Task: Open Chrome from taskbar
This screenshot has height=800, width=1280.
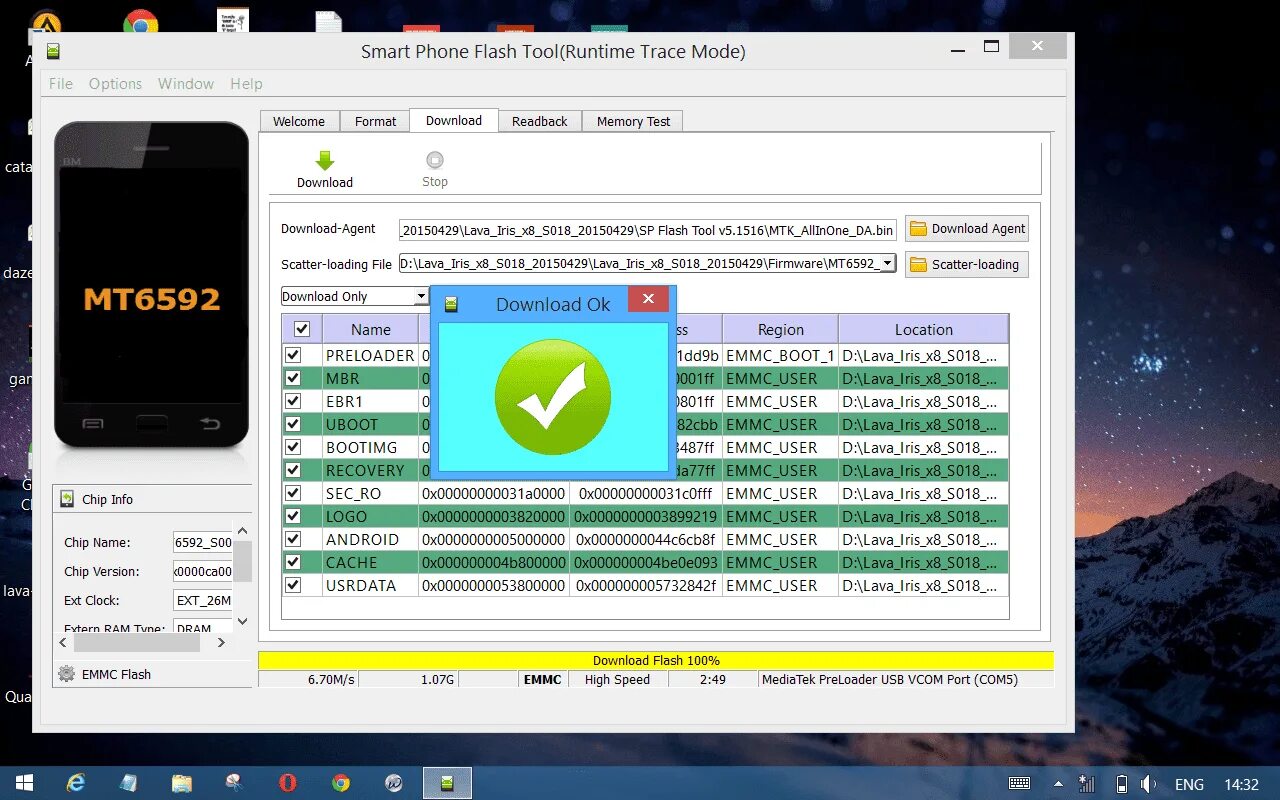Action: (341, 783)
